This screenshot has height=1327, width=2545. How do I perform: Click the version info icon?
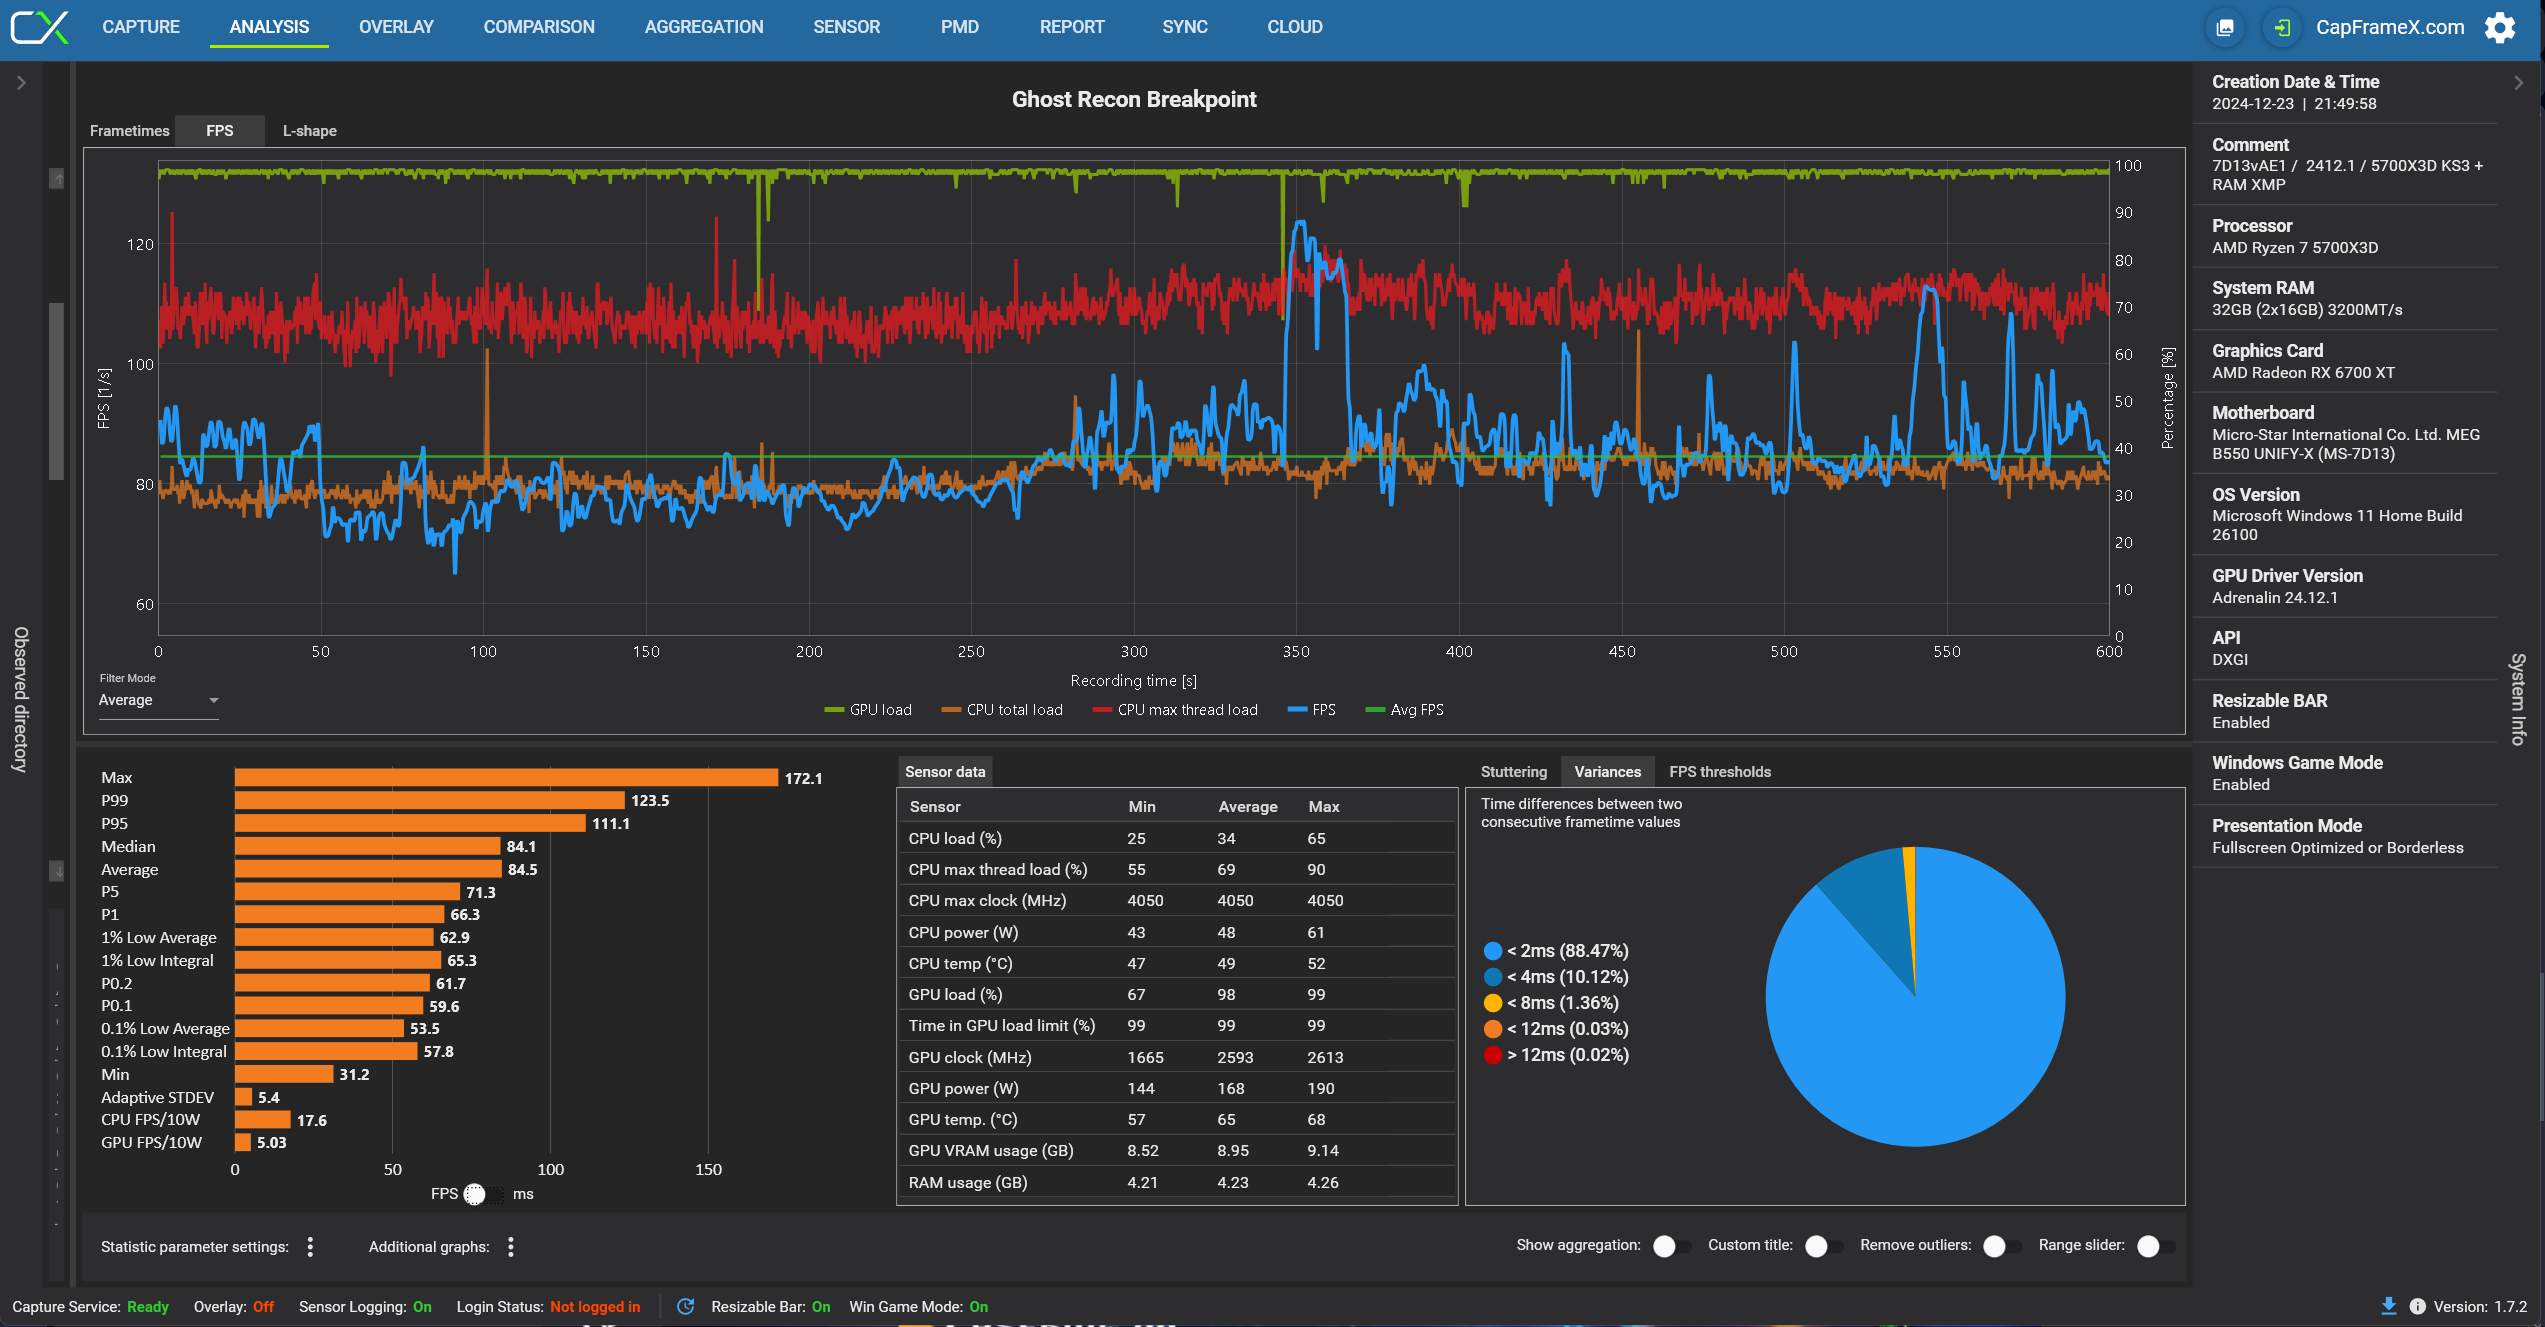(x=2417, y=1306)
